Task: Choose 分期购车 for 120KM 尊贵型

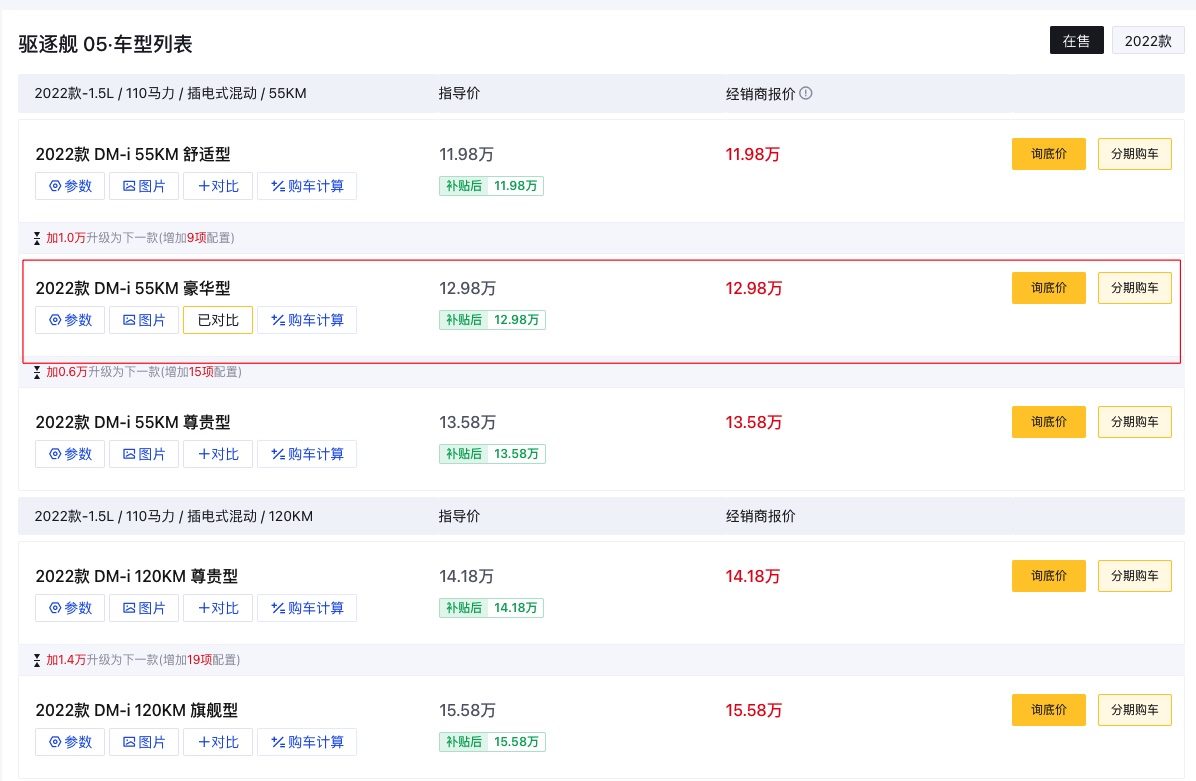Action: [1134, 576]
